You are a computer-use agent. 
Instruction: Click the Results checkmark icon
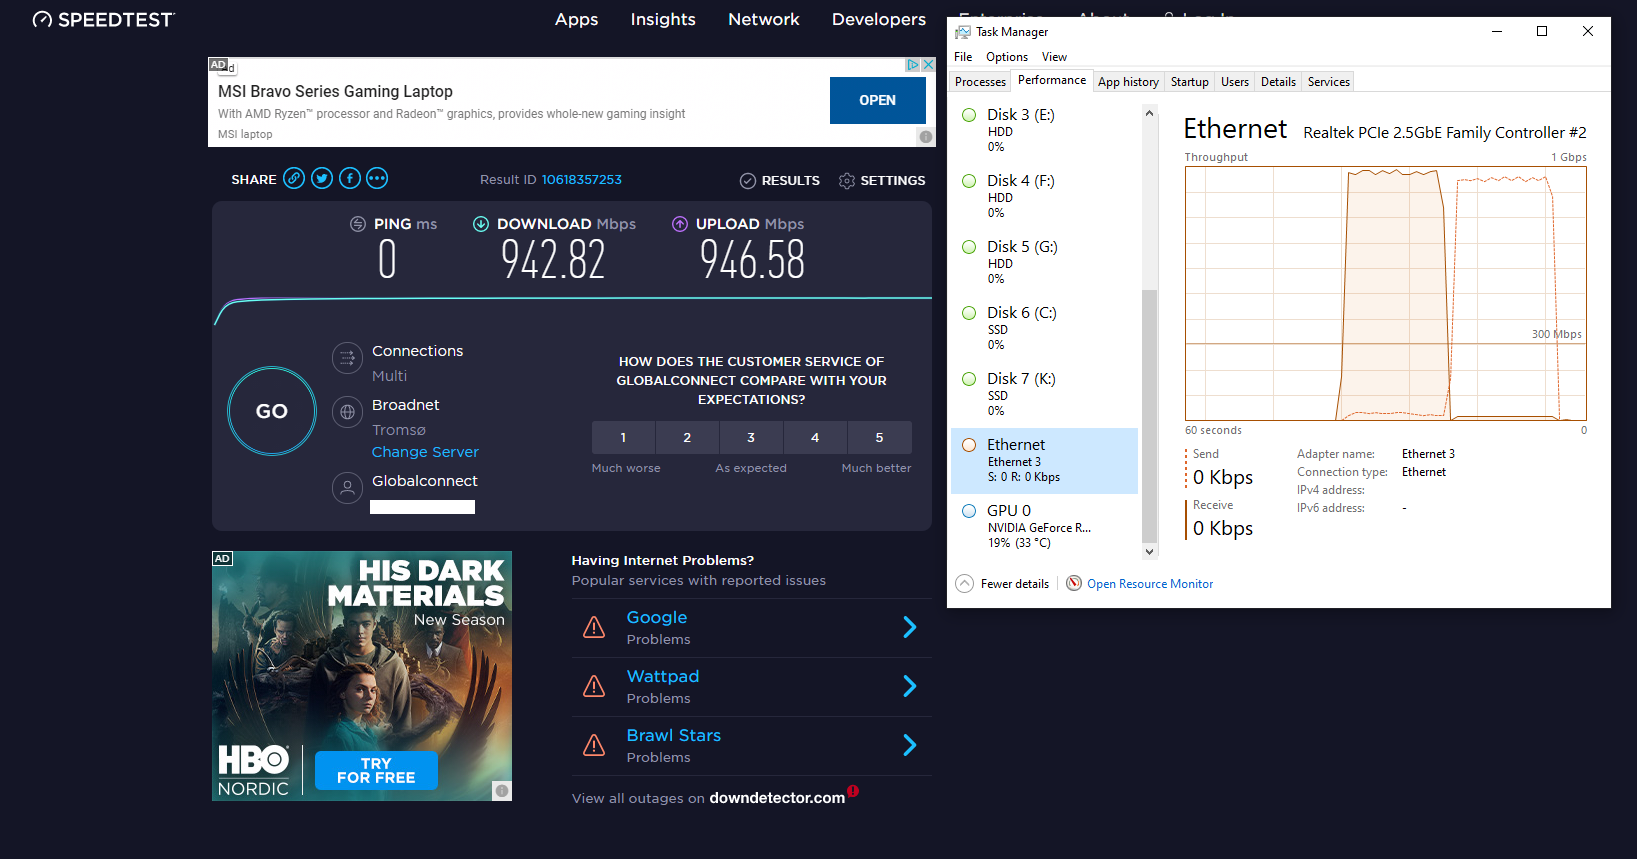point(748,181)
